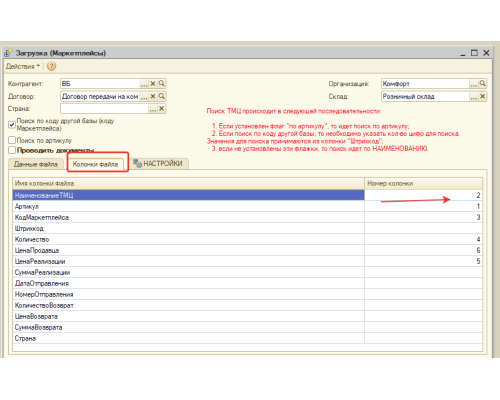
Task: Open help via the question mark icon
Action: (51, 66)
